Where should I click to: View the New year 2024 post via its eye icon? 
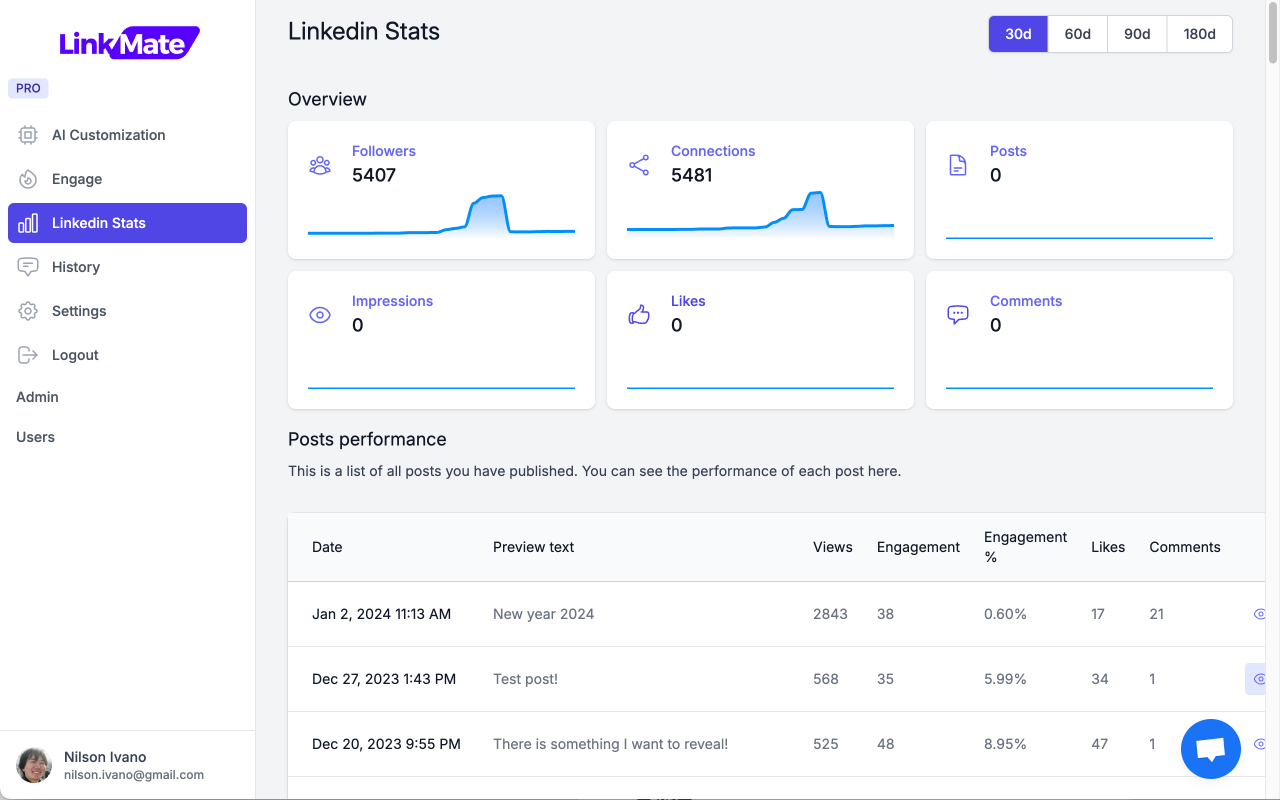(x=1259, y=614)
